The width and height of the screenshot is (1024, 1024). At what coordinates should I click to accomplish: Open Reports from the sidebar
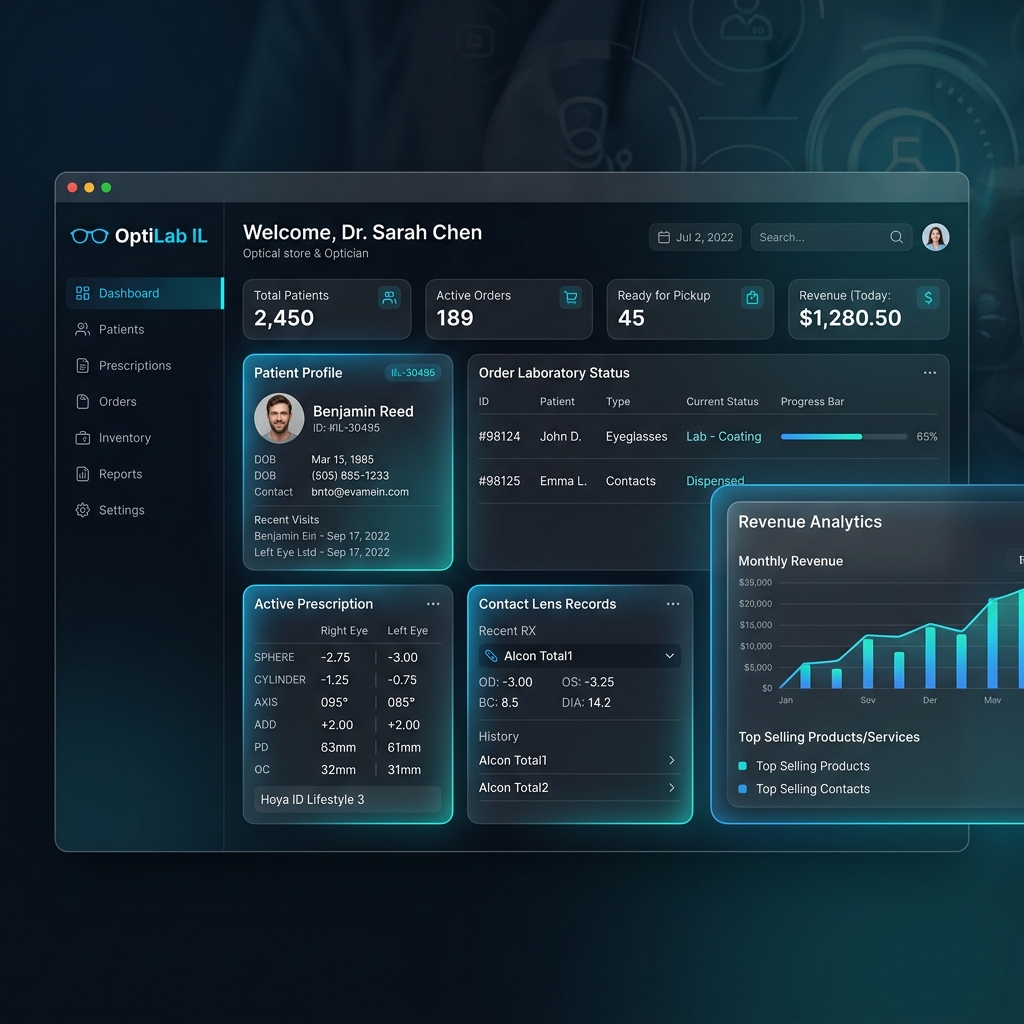tap(120, 474)
